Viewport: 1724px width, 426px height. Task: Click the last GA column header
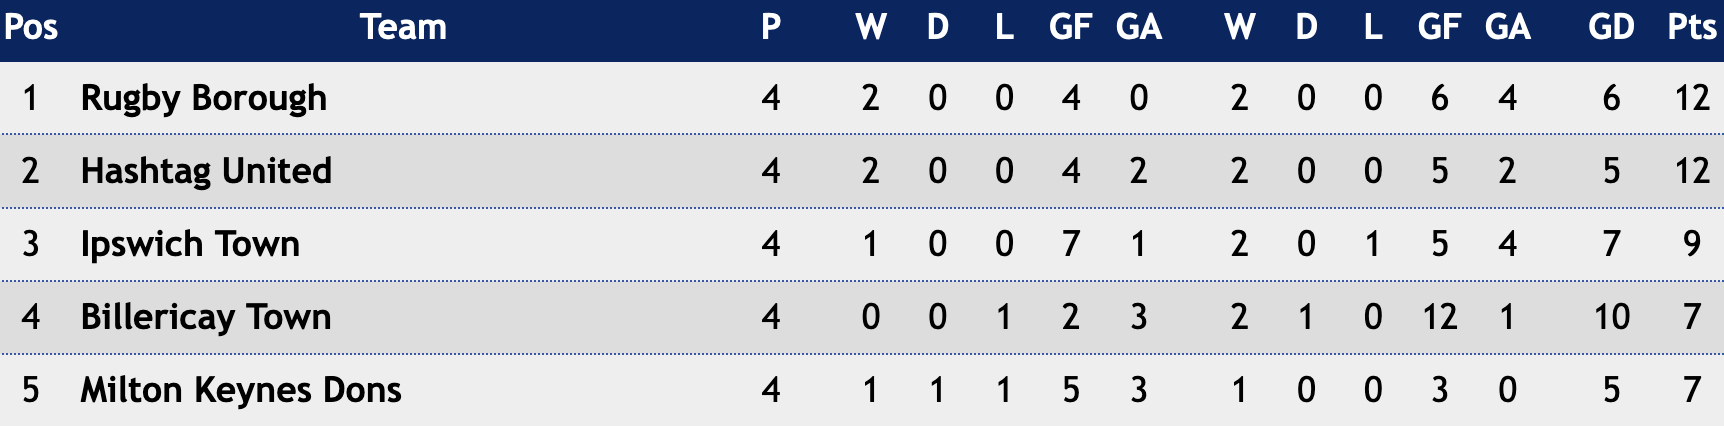pos(1507,27)
